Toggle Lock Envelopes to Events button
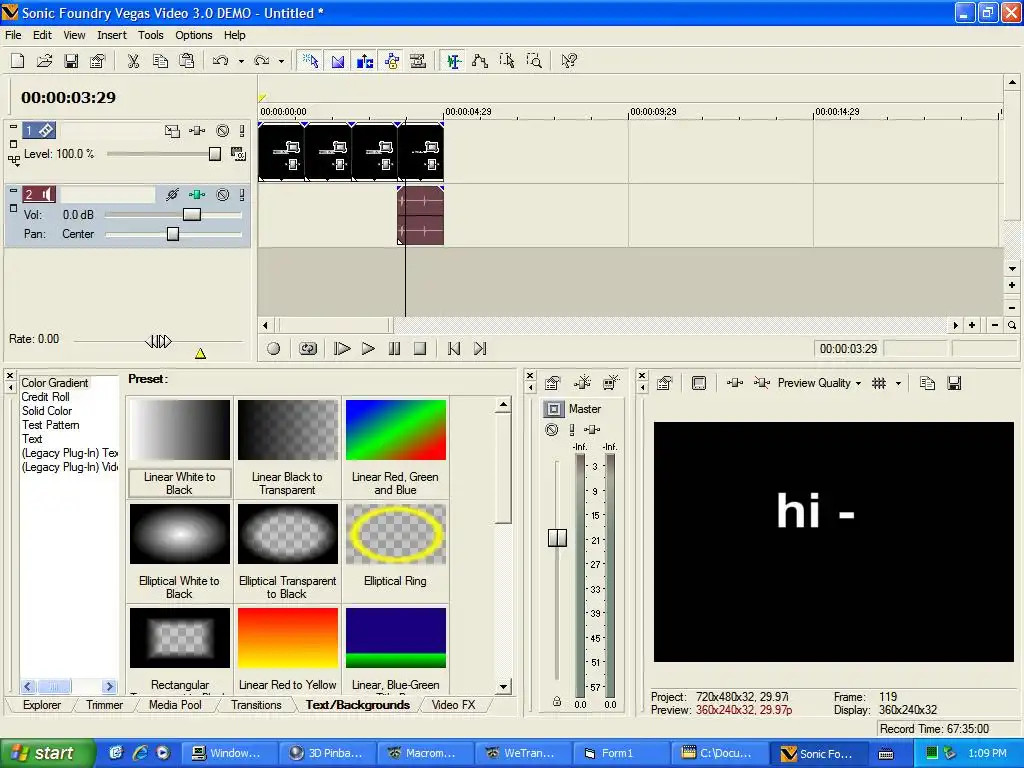This screenshot has width=1024, height=768. (391, 61)
